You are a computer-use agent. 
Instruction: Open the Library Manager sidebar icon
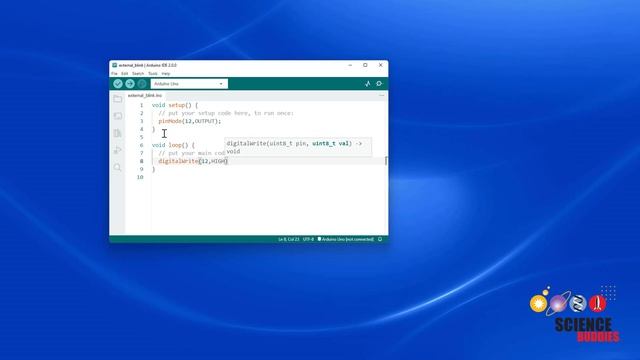pos(118,133)
